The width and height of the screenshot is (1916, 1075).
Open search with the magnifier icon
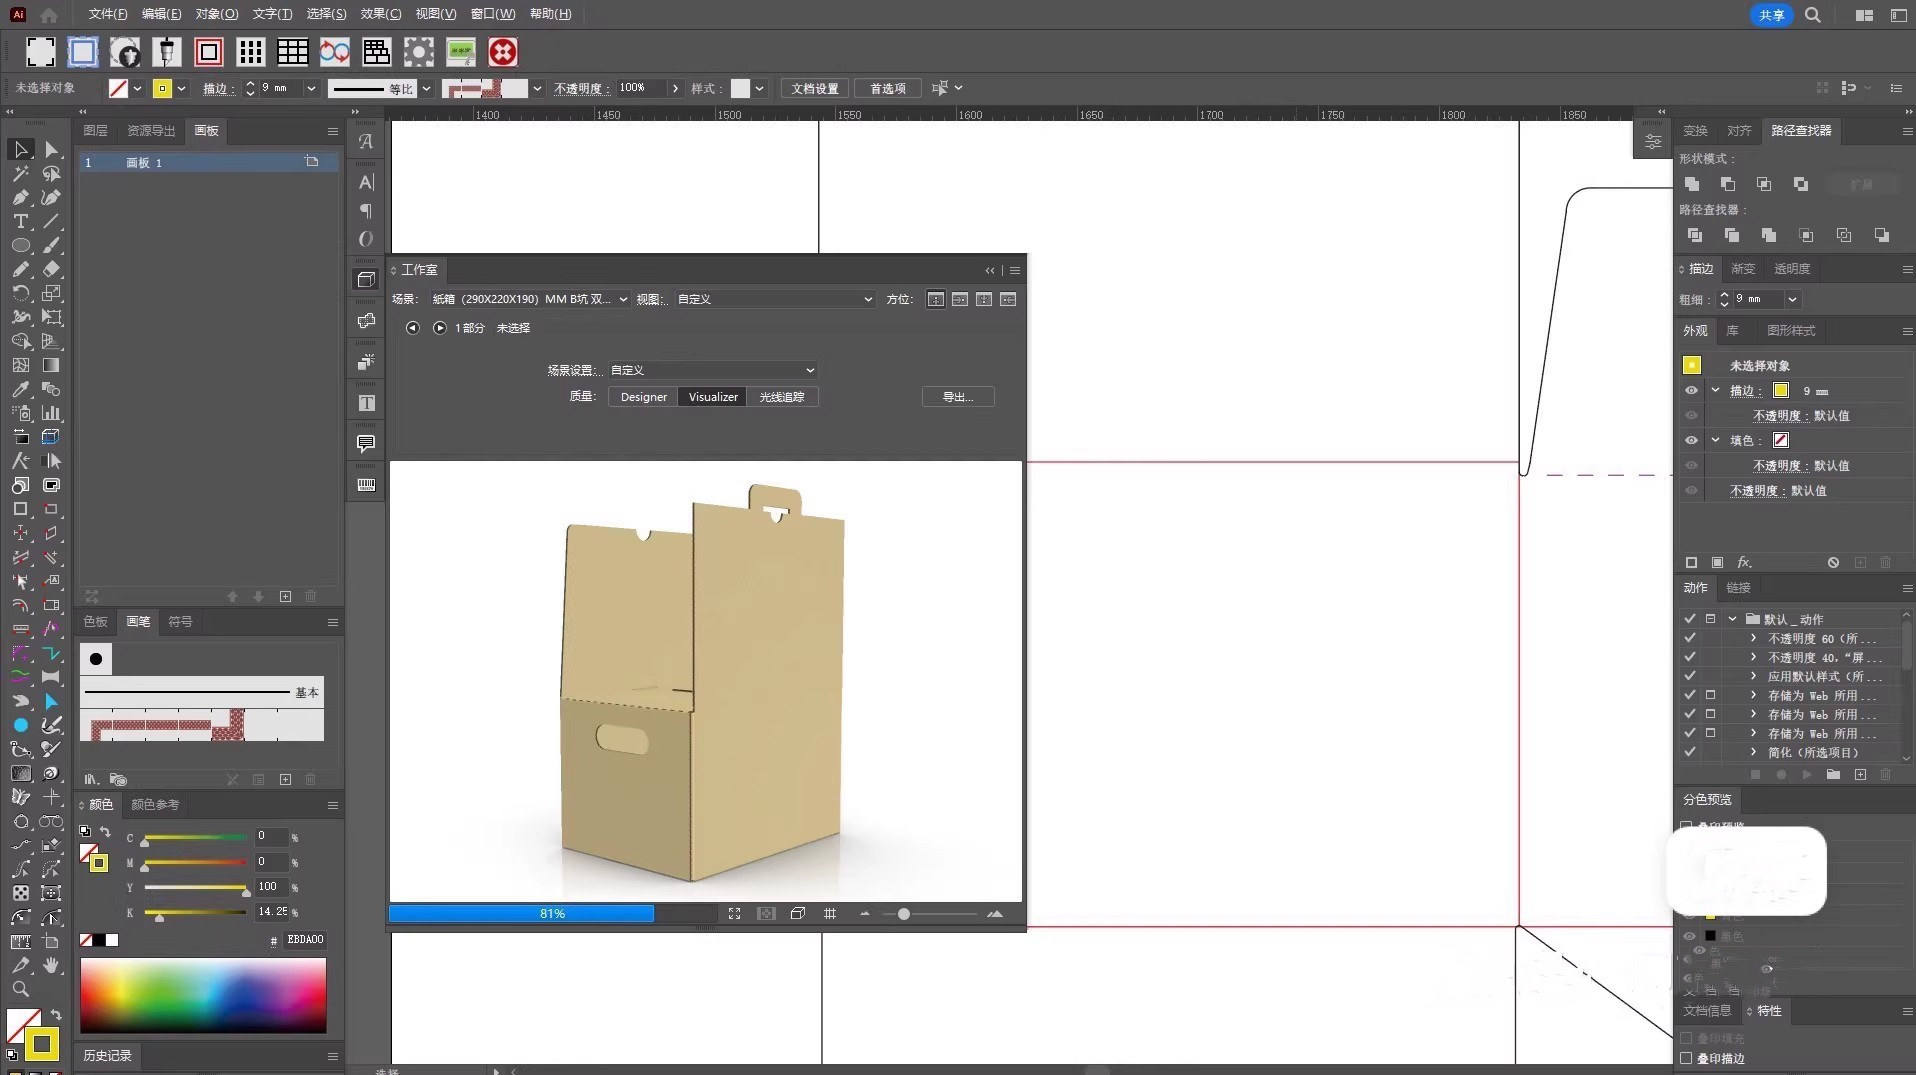pyautogui.click(x=1813, y=15)
